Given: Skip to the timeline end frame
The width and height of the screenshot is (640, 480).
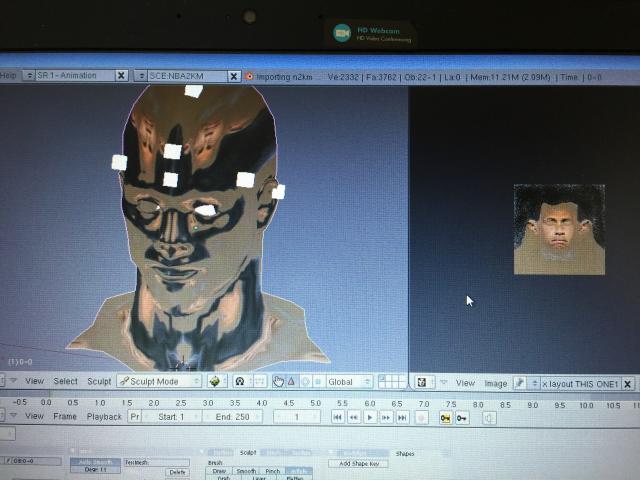Looking at the screenshot, I should tap(402, 417).
